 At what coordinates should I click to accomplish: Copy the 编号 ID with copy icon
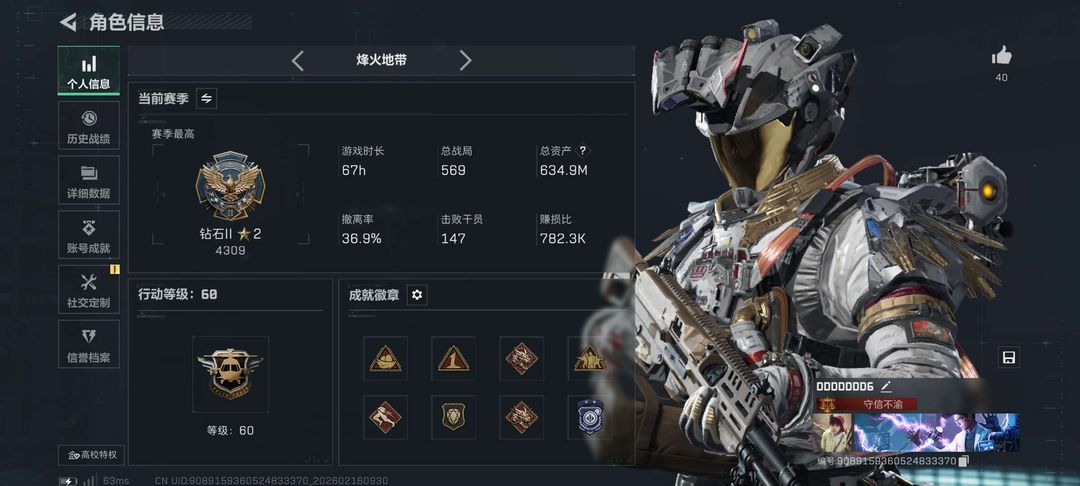(965, 460)
